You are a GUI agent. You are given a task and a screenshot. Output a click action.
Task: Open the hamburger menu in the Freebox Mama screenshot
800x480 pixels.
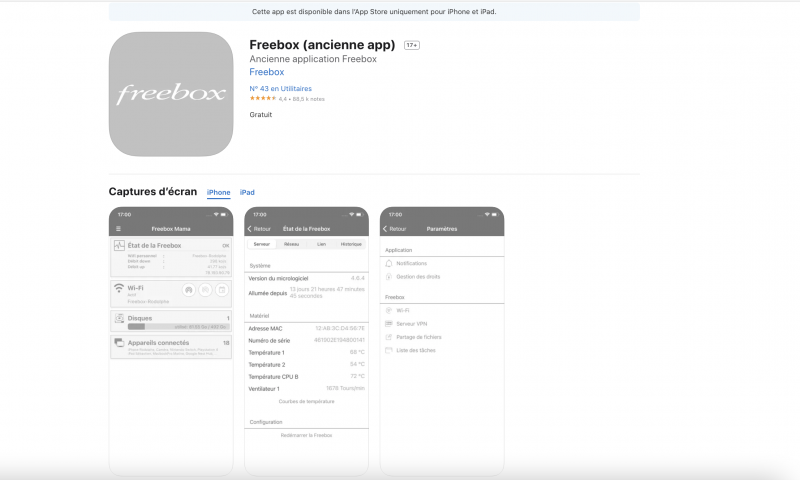point(118,229)
